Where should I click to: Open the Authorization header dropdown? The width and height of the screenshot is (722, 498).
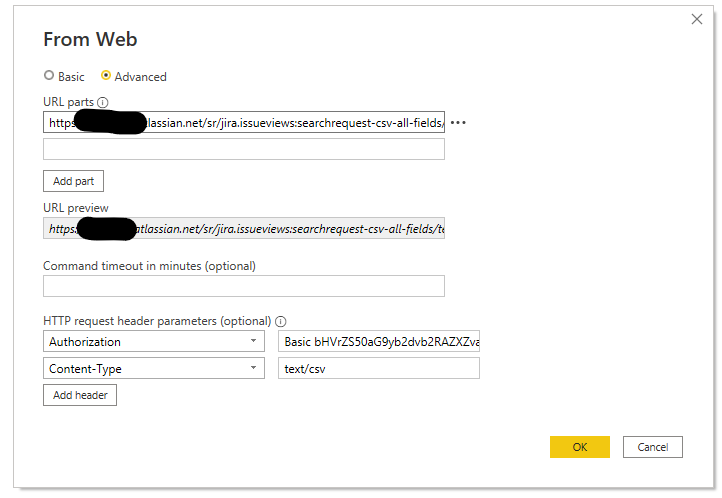coord(154,342)
